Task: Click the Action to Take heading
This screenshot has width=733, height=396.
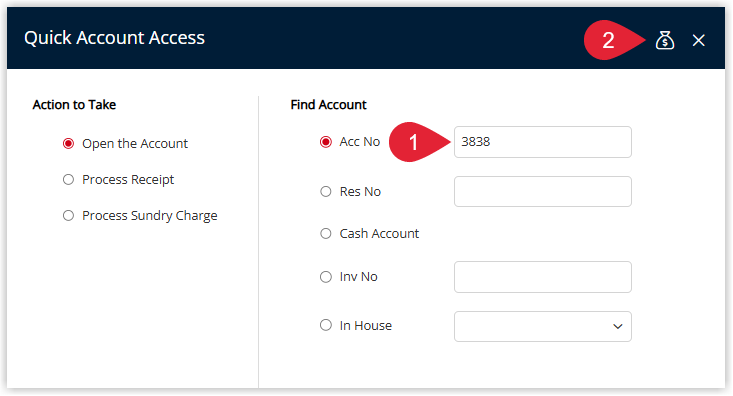Action: click(x=74, y=105)
